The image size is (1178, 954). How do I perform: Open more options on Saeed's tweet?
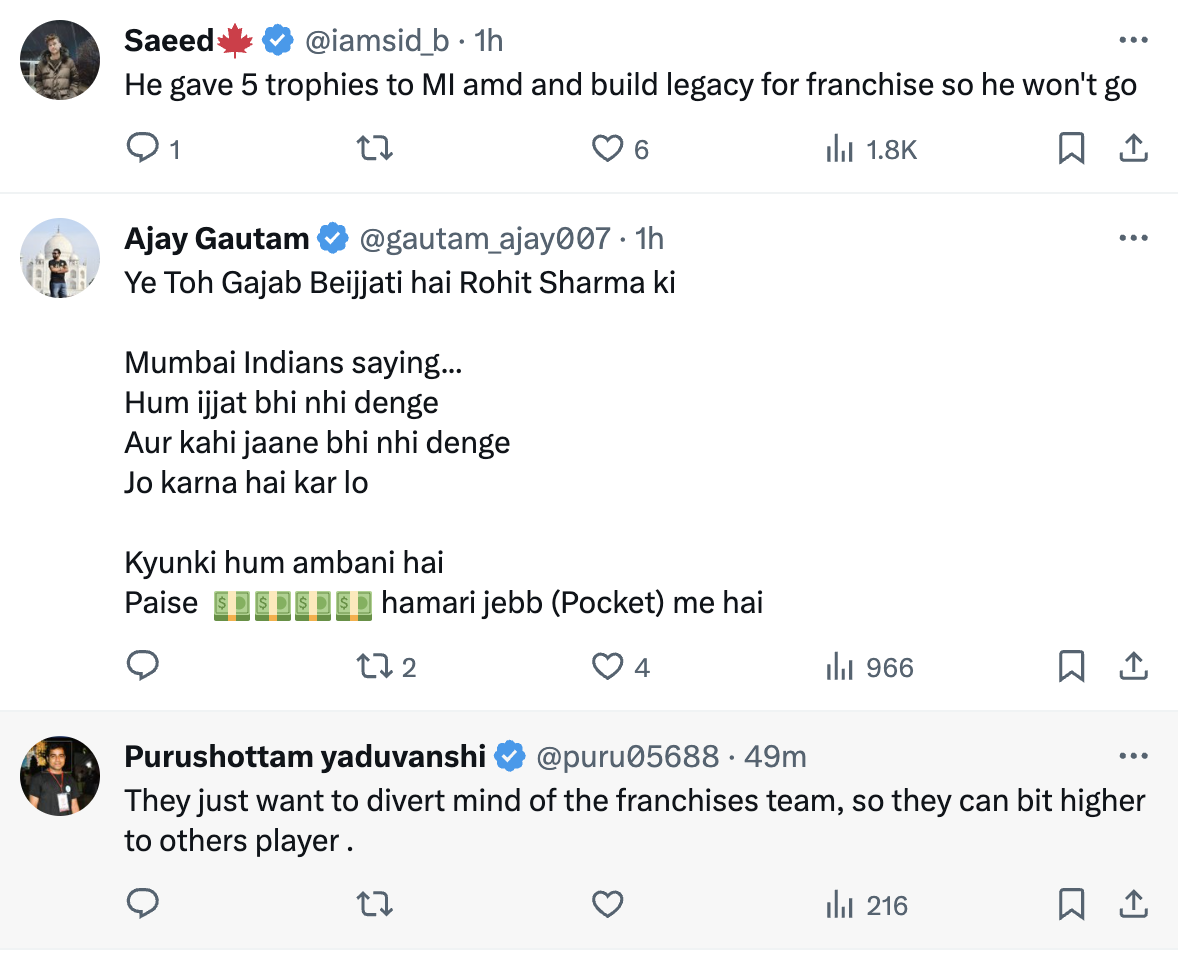(1132, 40)
